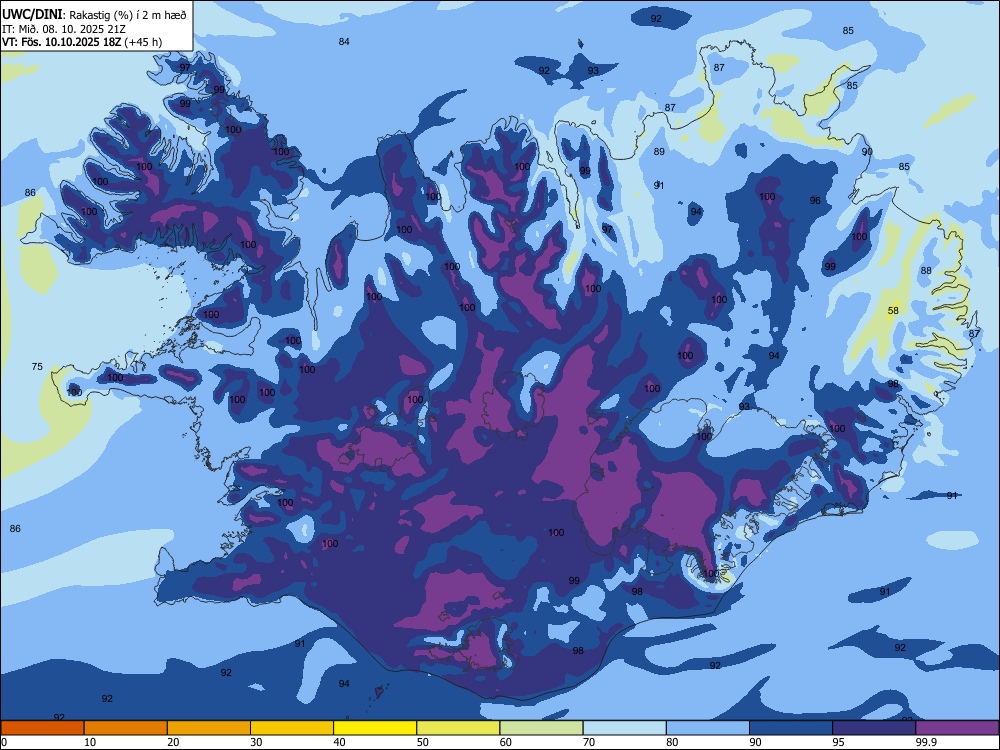Click the '84' humidity value on the map
1000x750 pixels.
point(344,41)
